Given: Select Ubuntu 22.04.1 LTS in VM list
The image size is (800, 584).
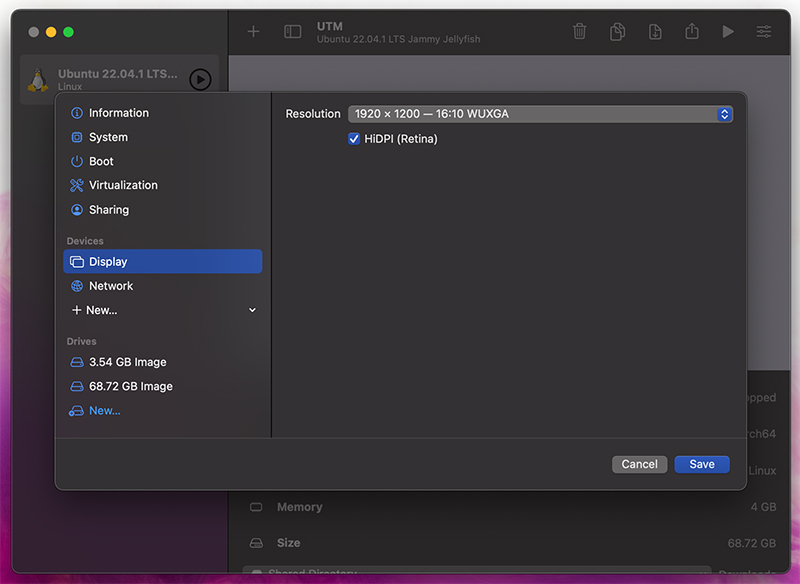Looking at the screenshot, I should (119, 80).
